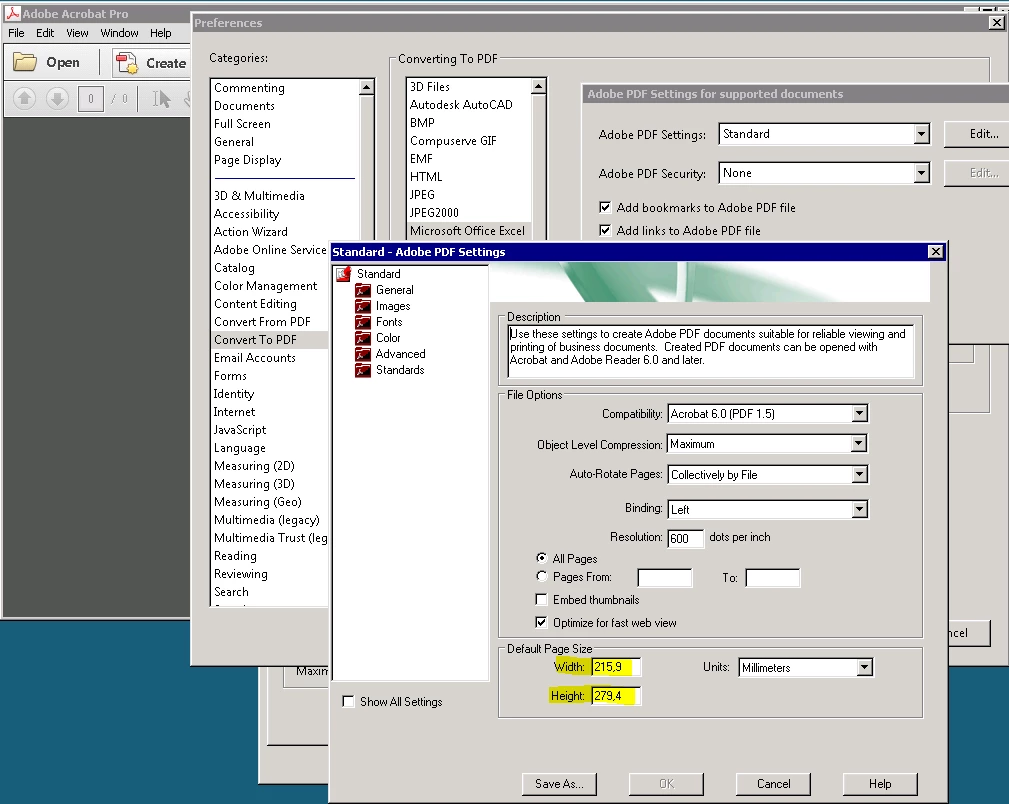Open Adobe PDF Settings dropdown in Preferences
The height and width of the screenshot is (804, 1009).
(x=921, y=134)
